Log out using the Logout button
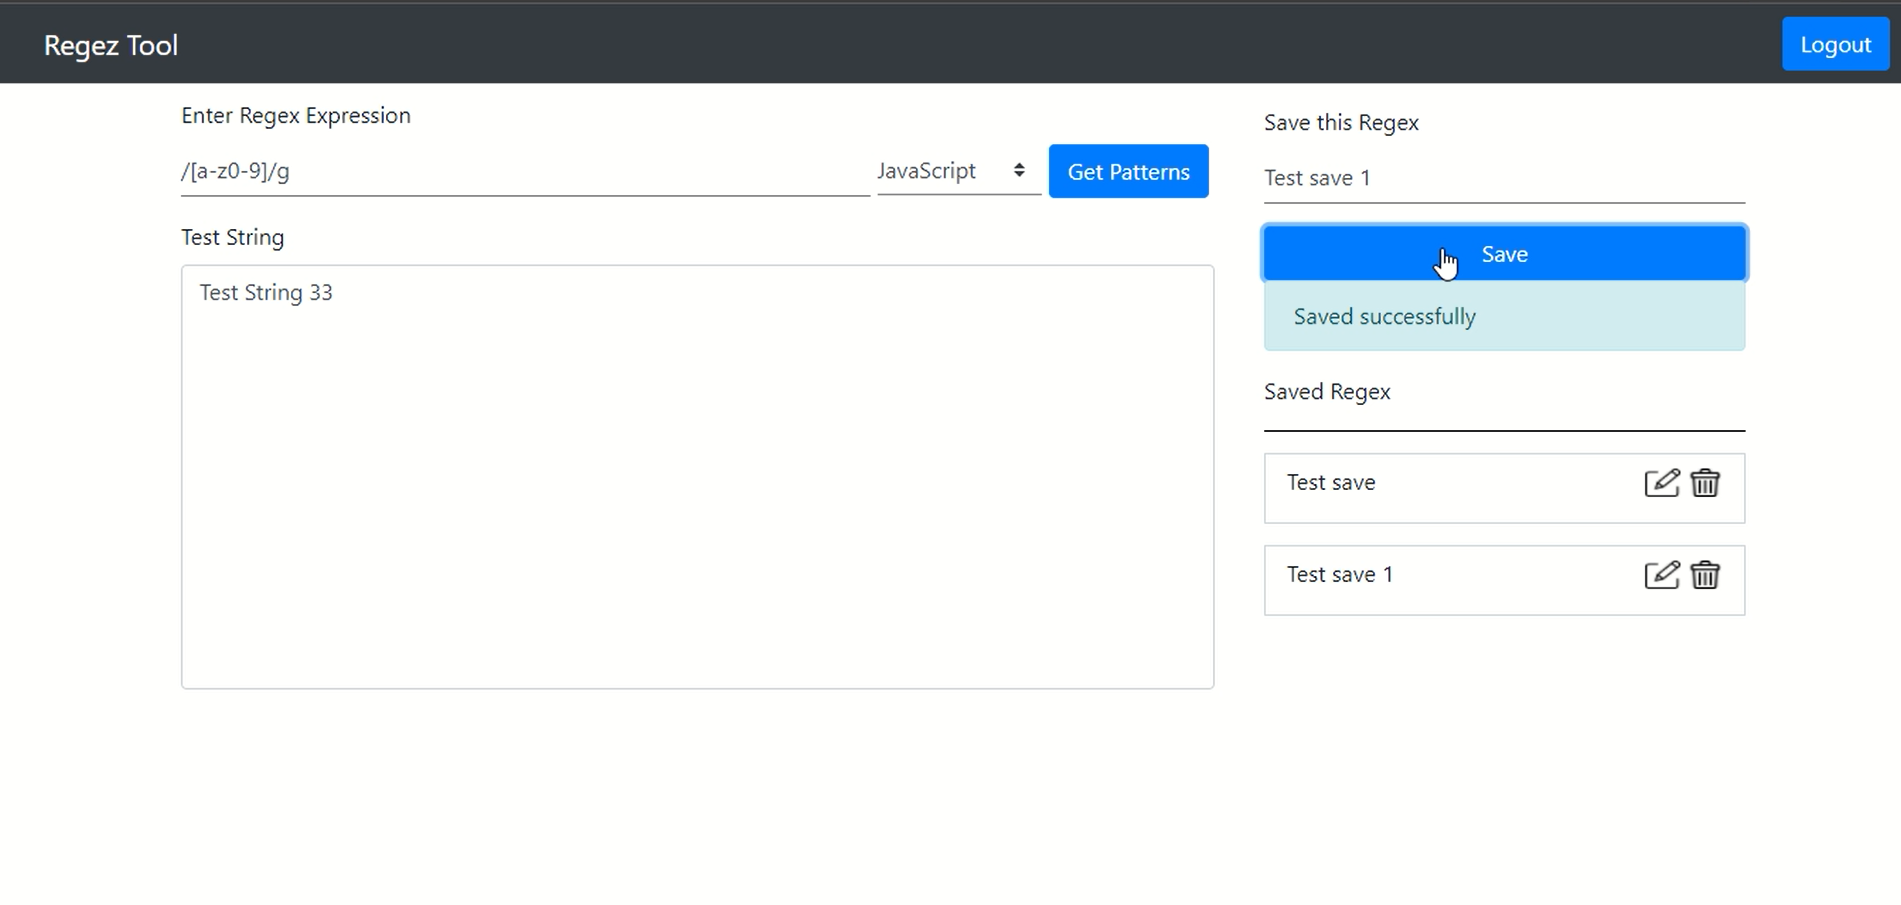This screenshot has width=1901, height=905. (x=1835, y=44)
